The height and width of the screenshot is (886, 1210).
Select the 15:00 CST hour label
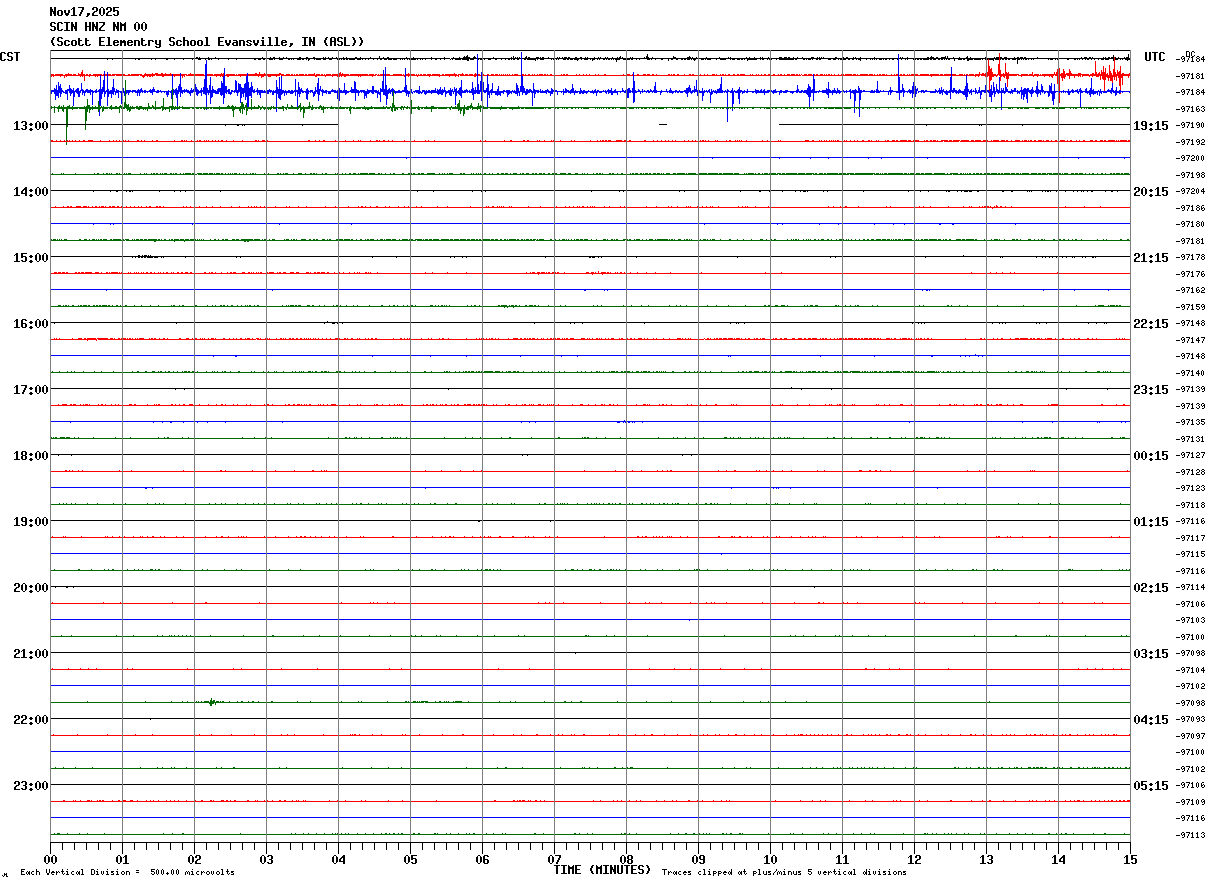(31, 258)
